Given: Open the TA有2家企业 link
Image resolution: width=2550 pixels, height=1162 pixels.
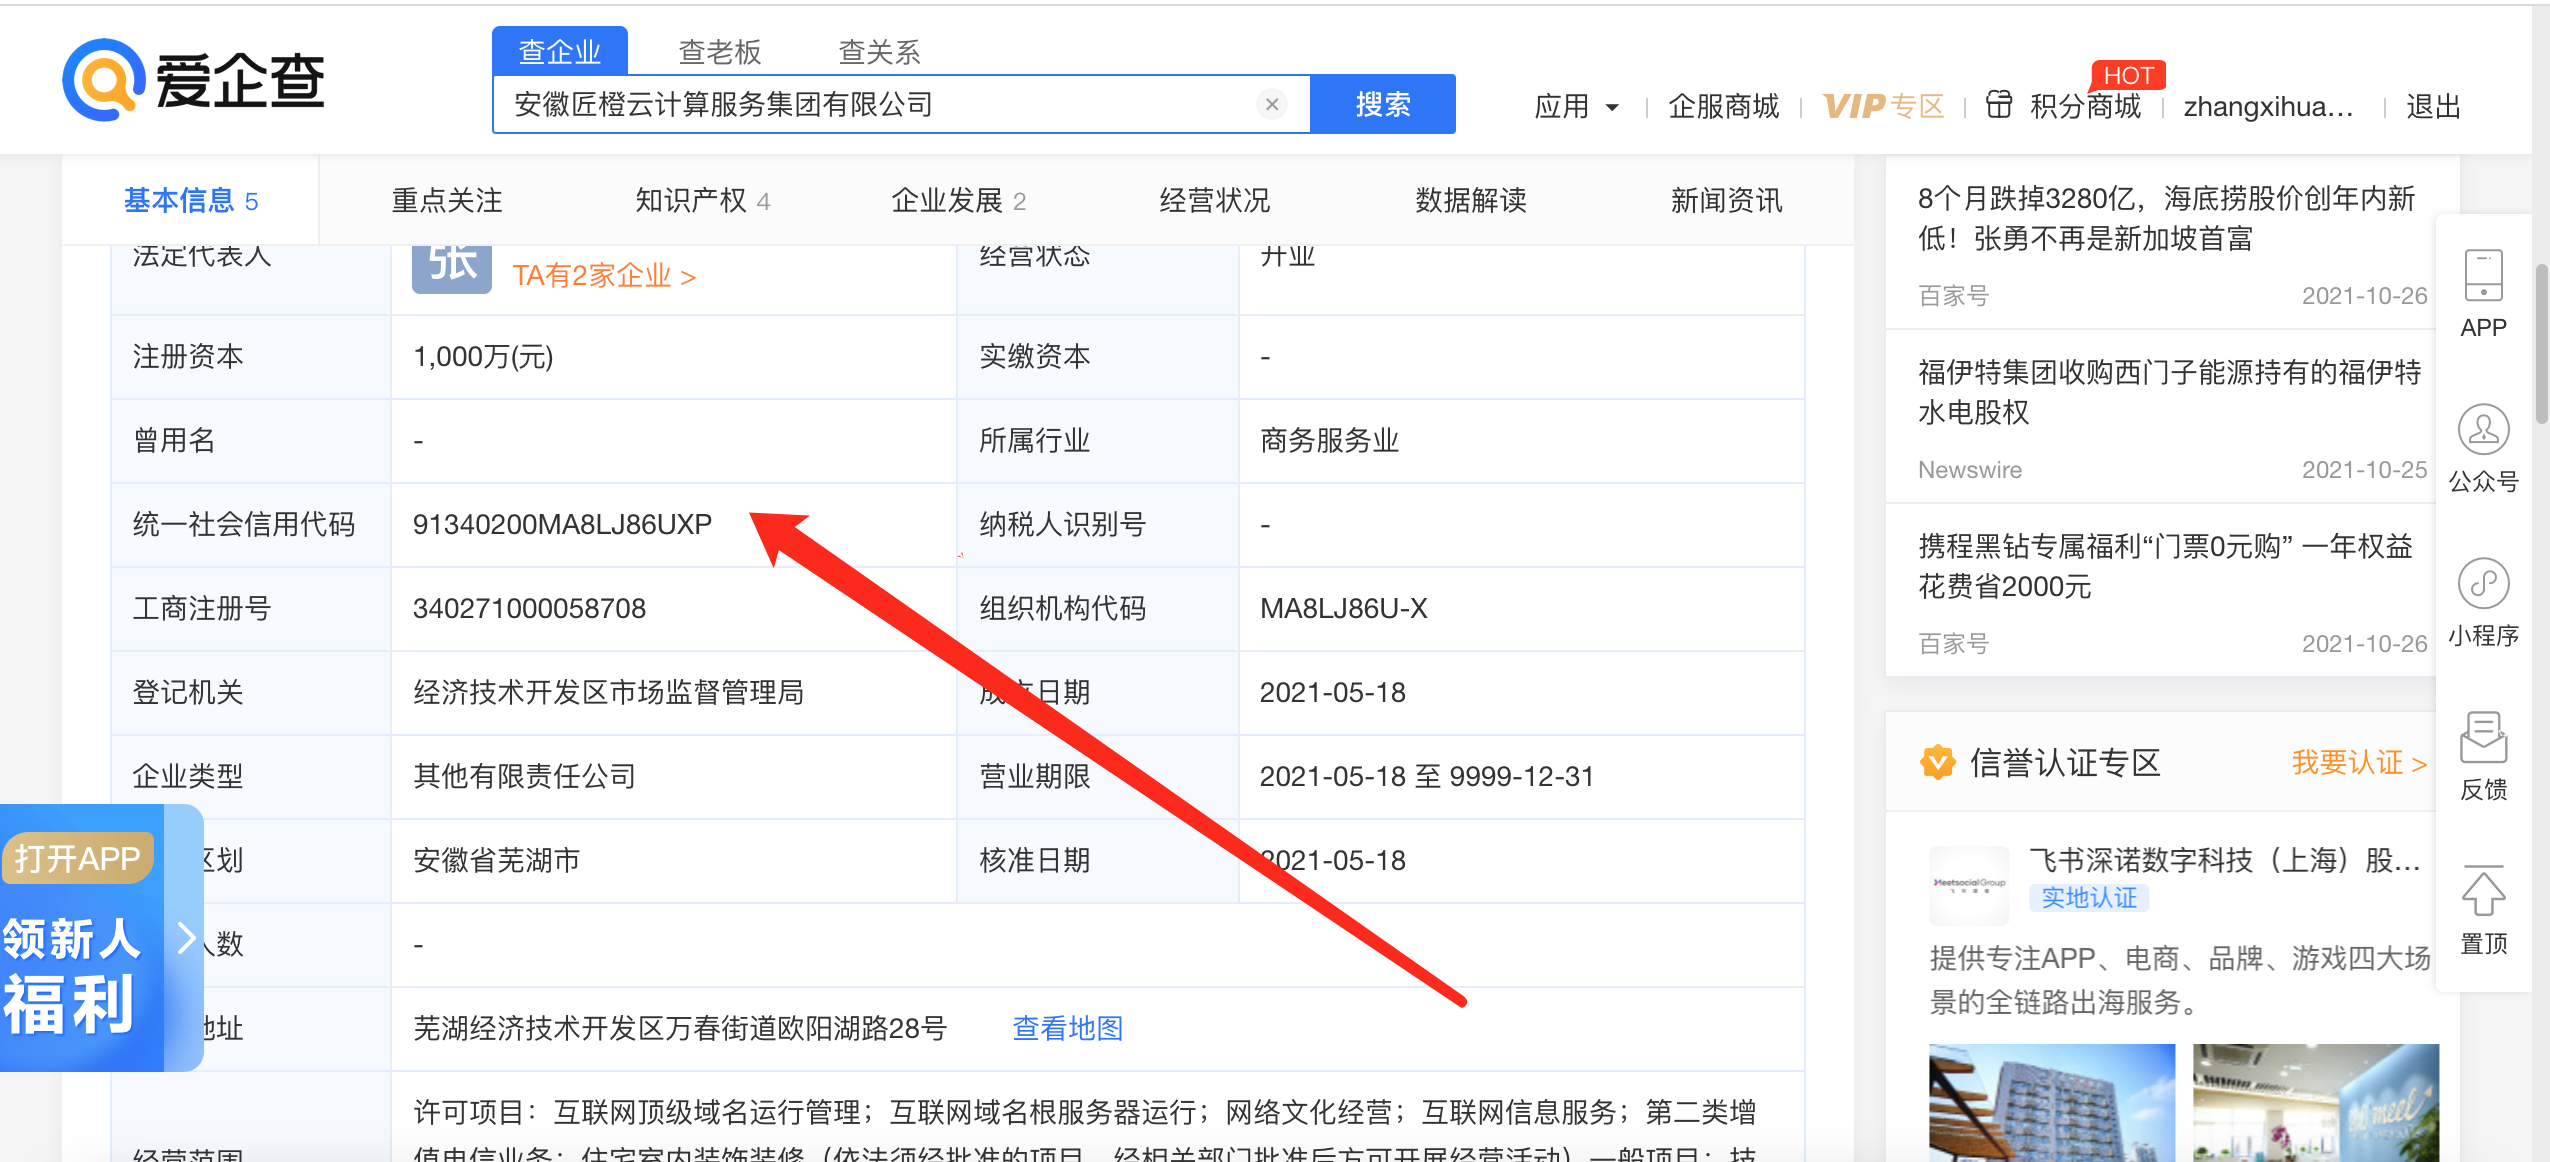Looking at the screenshot, I should click(x=604, y=276).
